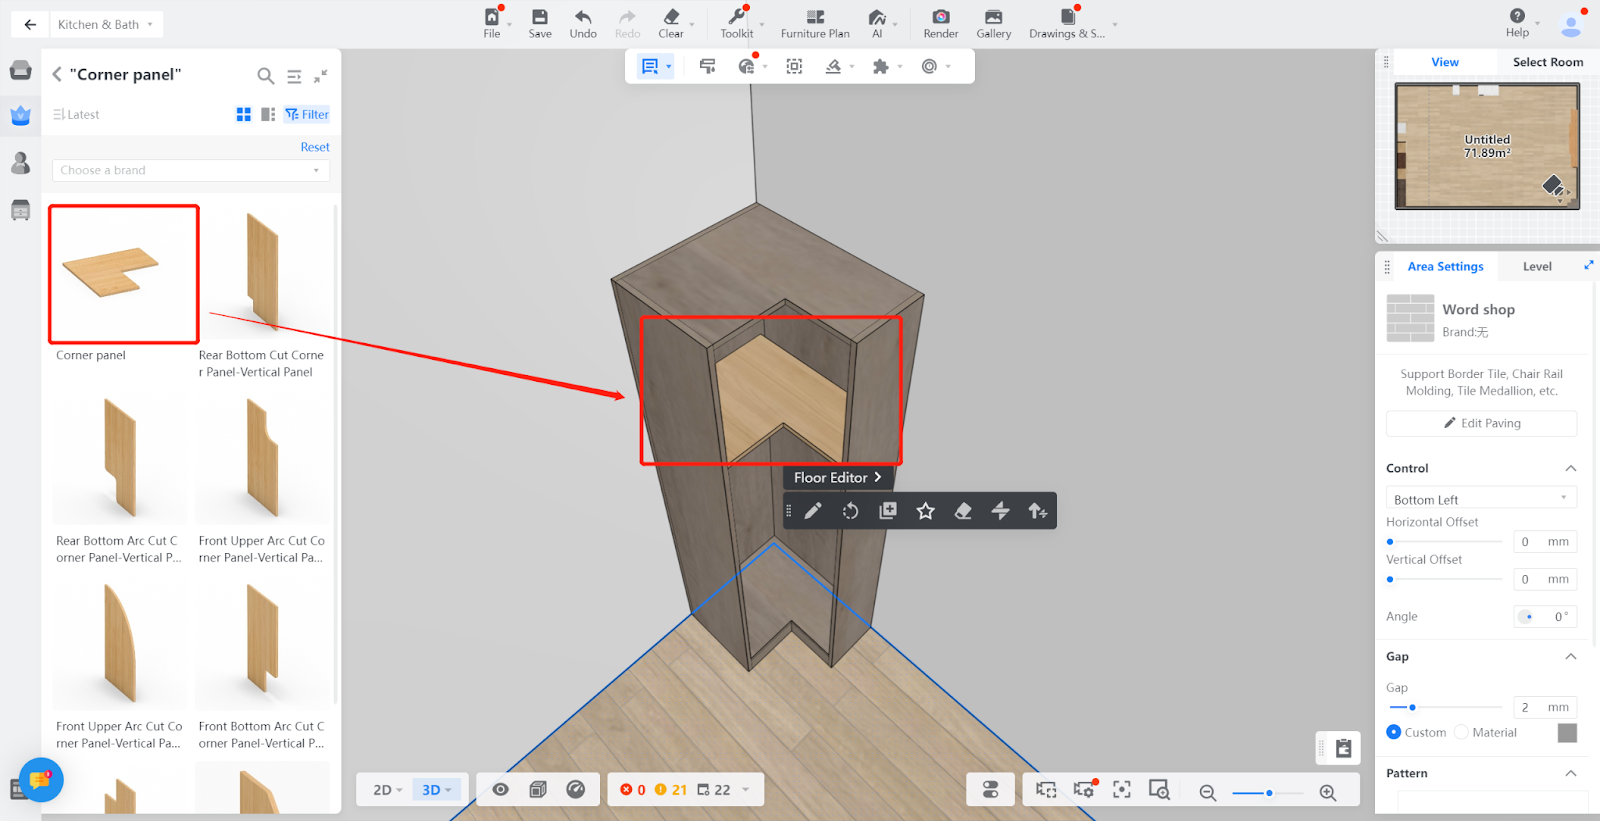Collapse the Gap section
The image size is (1600, 821).
[x=1570, y=657]
